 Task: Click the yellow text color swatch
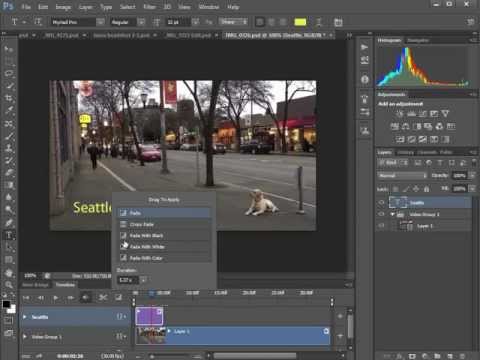pos(300,22)
